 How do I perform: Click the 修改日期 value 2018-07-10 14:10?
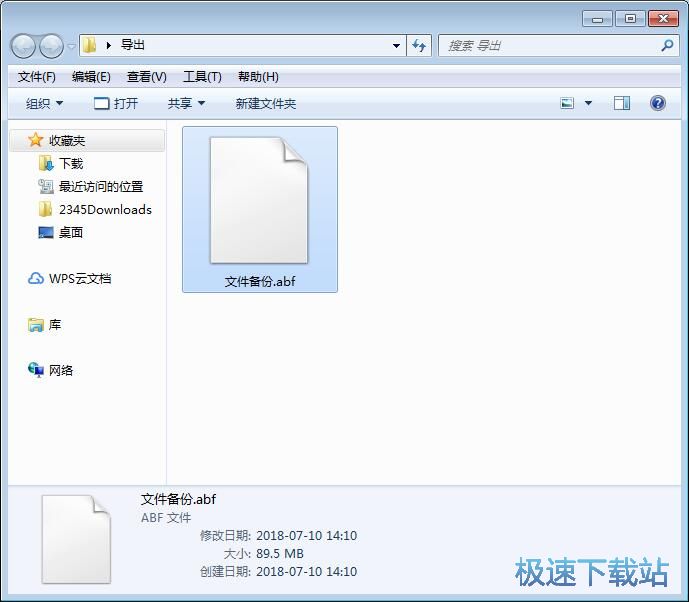point(306,536)
